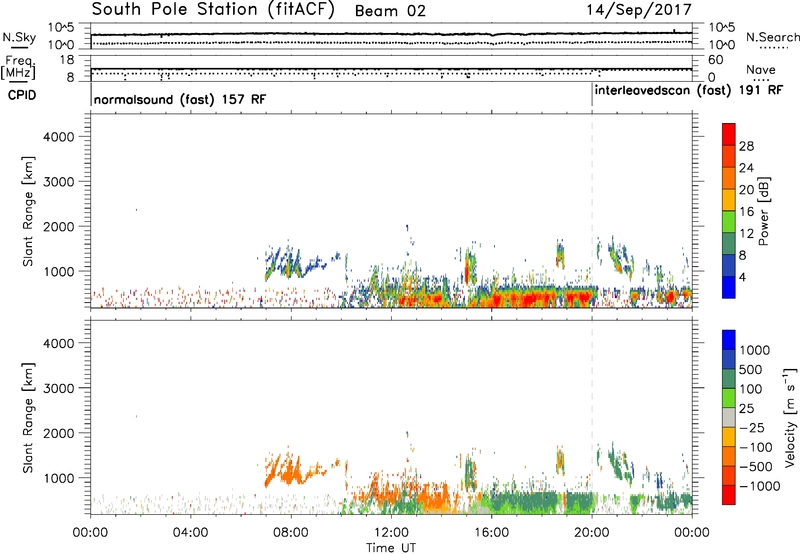This screenshot has height=554, width=800.
Task: Click the "-25" value on Velocity colorbar
Action: (752, 427)
